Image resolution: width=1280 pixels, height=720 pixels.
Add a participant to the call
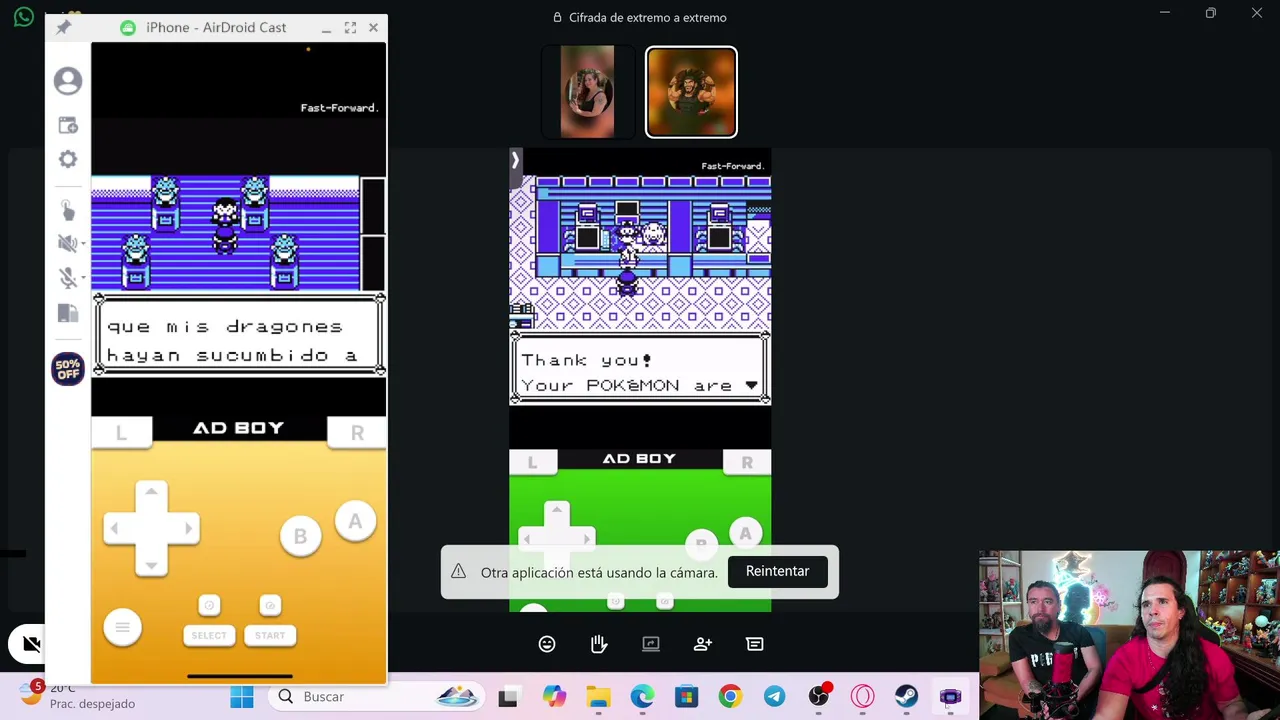(x=703, y=644)
